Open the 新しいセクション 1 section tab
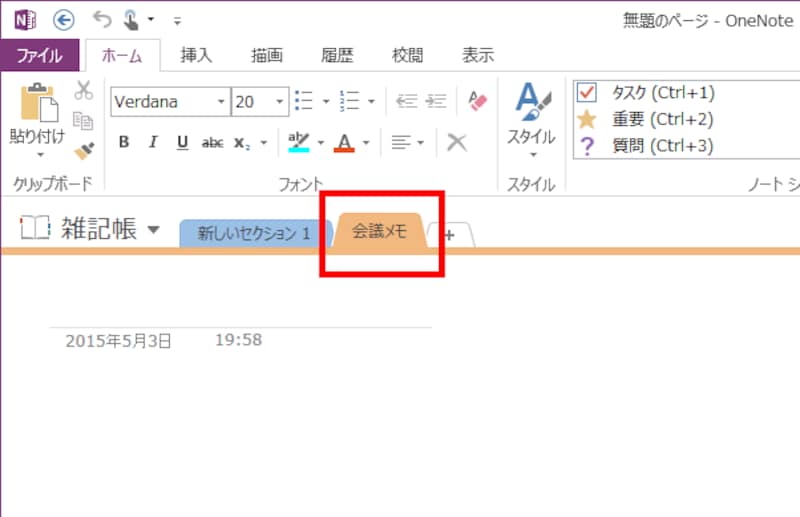Image resolution: width=800 pixels, height=517 pixels. click(254, 233)
